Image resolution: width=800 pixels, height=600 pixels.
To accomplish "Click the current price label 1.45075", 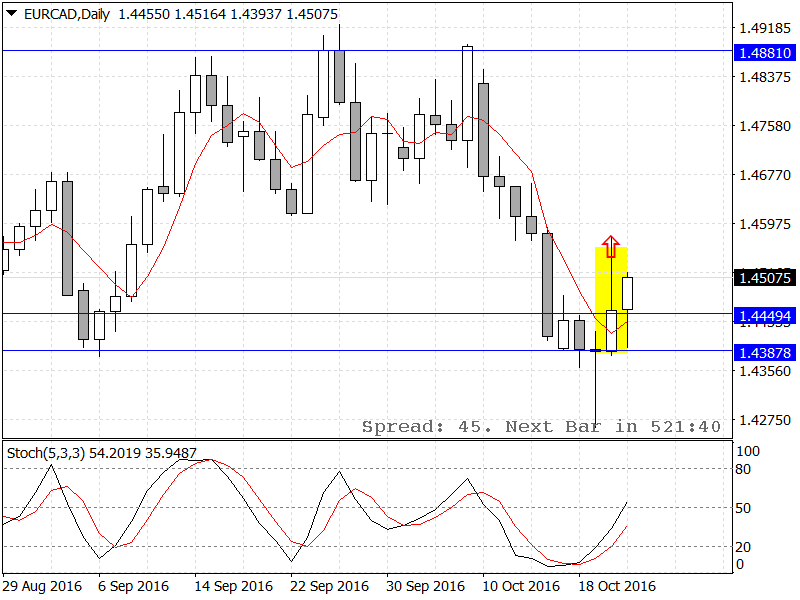I will [765, 278].
